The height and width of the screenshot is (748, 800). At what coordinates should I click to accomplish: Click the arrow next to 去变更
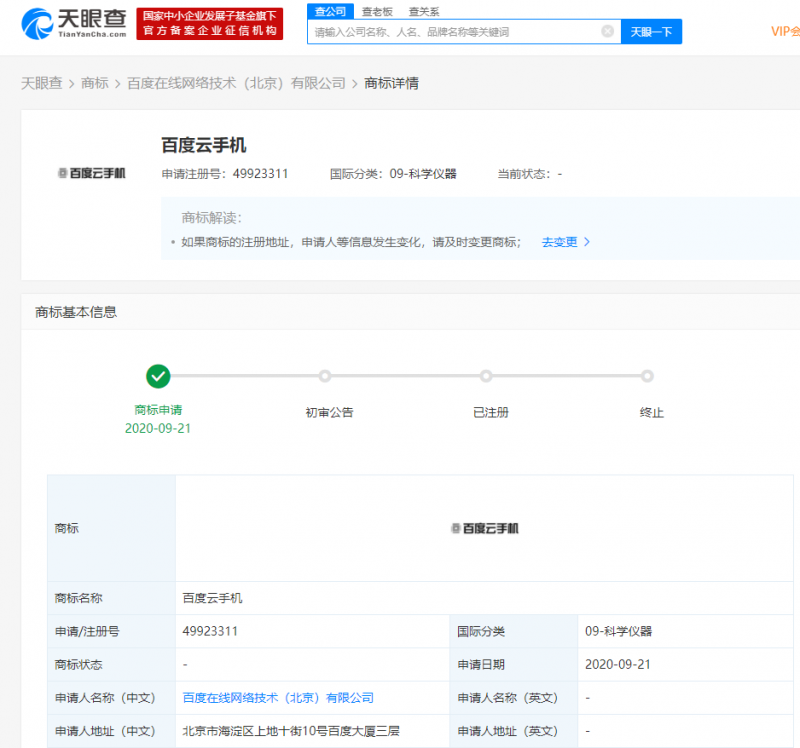pyautogui.click(x=587, y=242)
